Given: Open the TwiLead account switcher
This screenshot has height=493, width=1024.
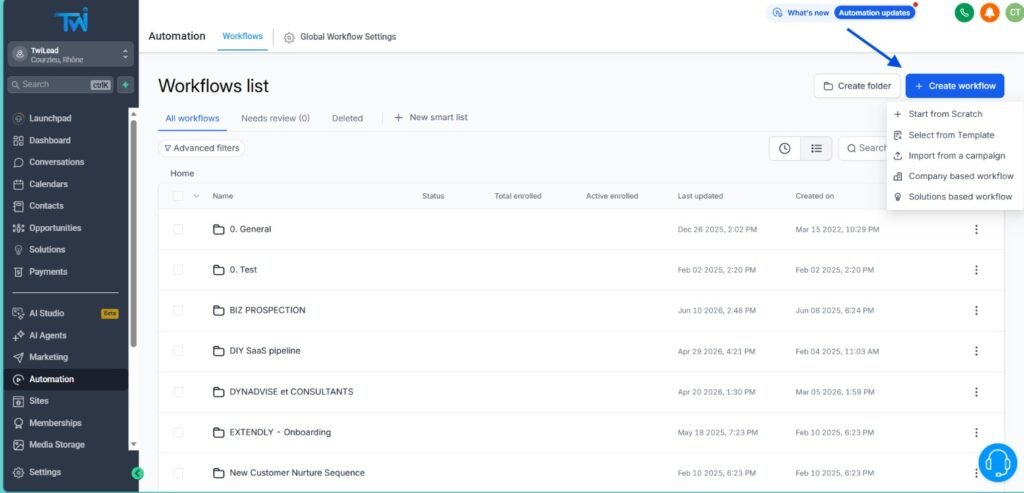Looking at the screenshot, I should coord(71,54).
